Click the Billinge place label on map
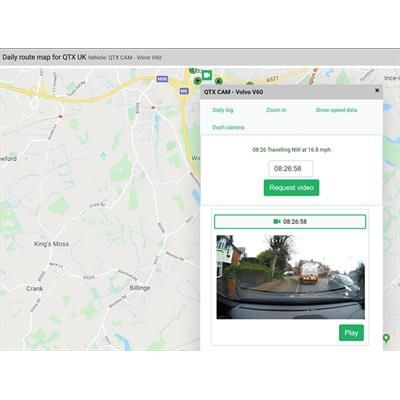The height and width of the screenshot is (400, 400). click(x=140, y=288)
